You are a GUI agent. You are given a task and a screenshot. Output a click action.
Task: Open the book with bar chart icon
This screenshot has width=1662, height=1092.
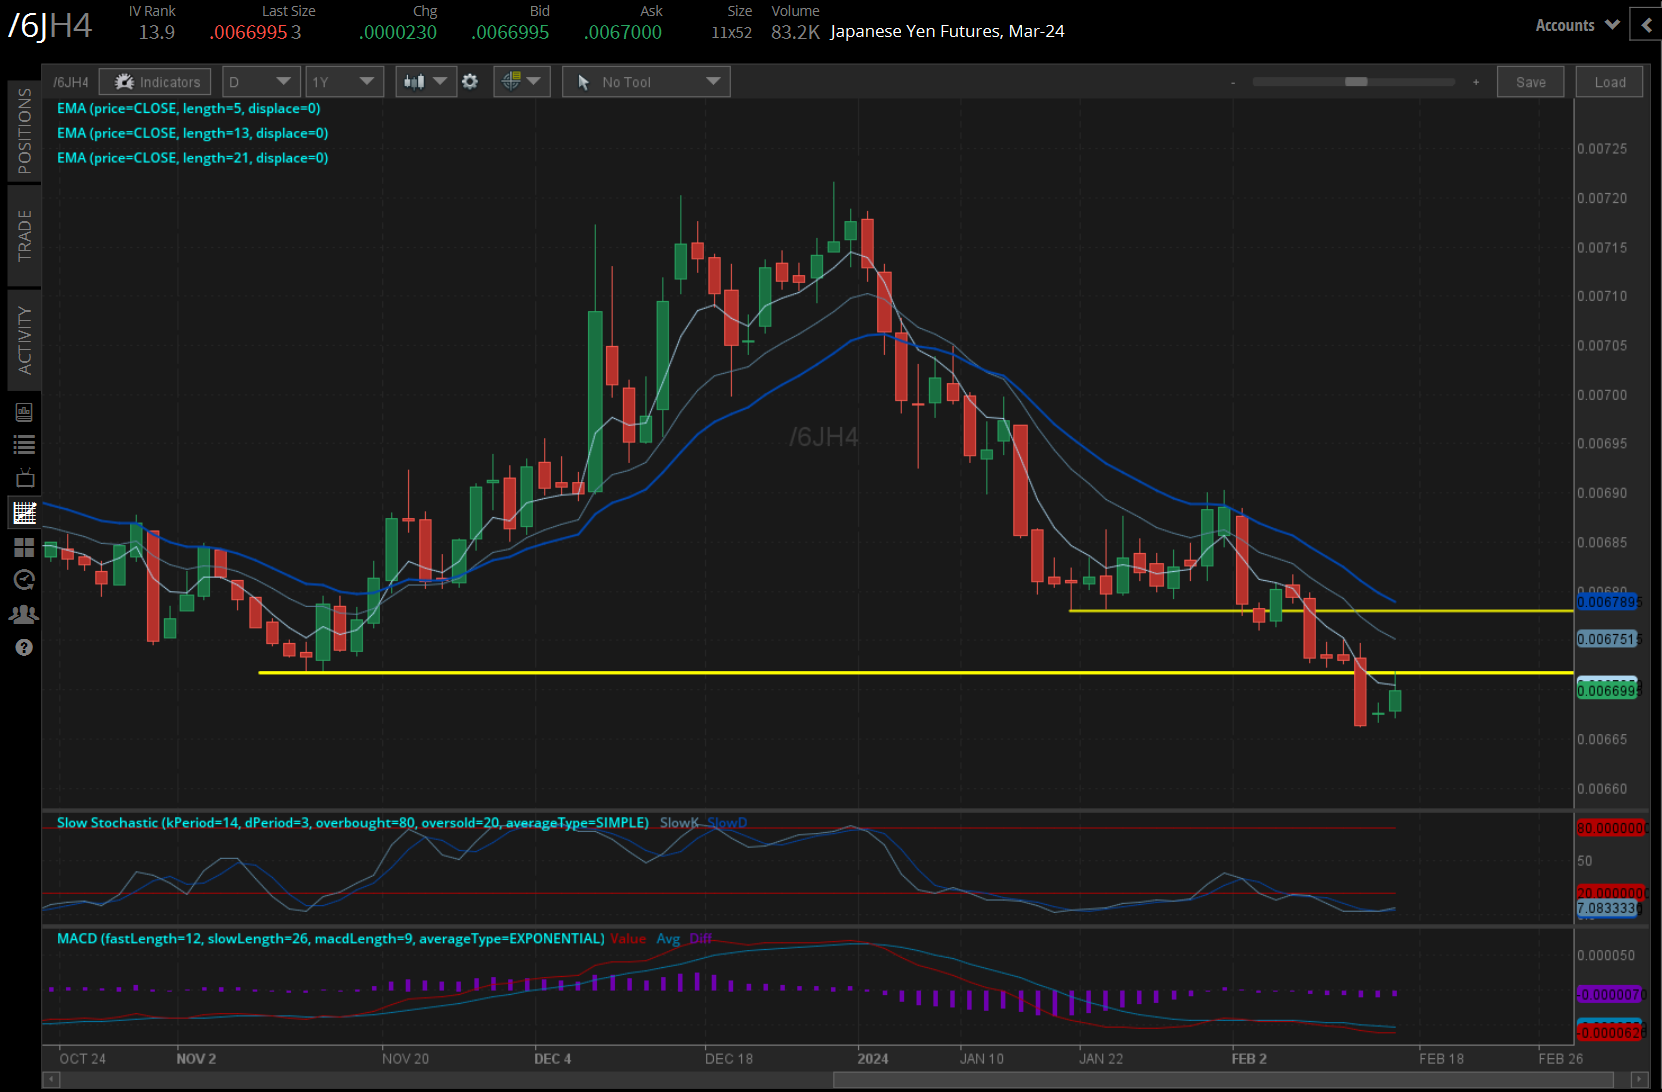click(24, 412)
